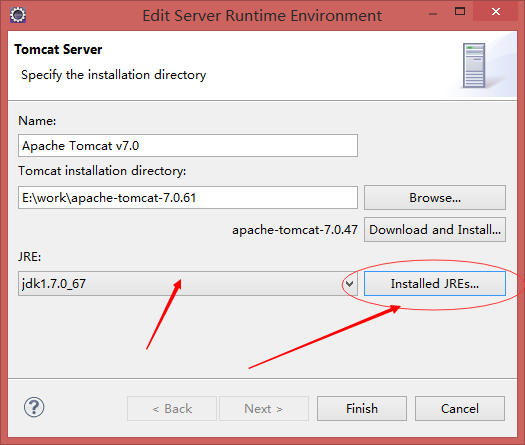Viewport: 525px width, 445px height.
Task: Focus the Tomcat installation directory field
Action: (188, 198)
